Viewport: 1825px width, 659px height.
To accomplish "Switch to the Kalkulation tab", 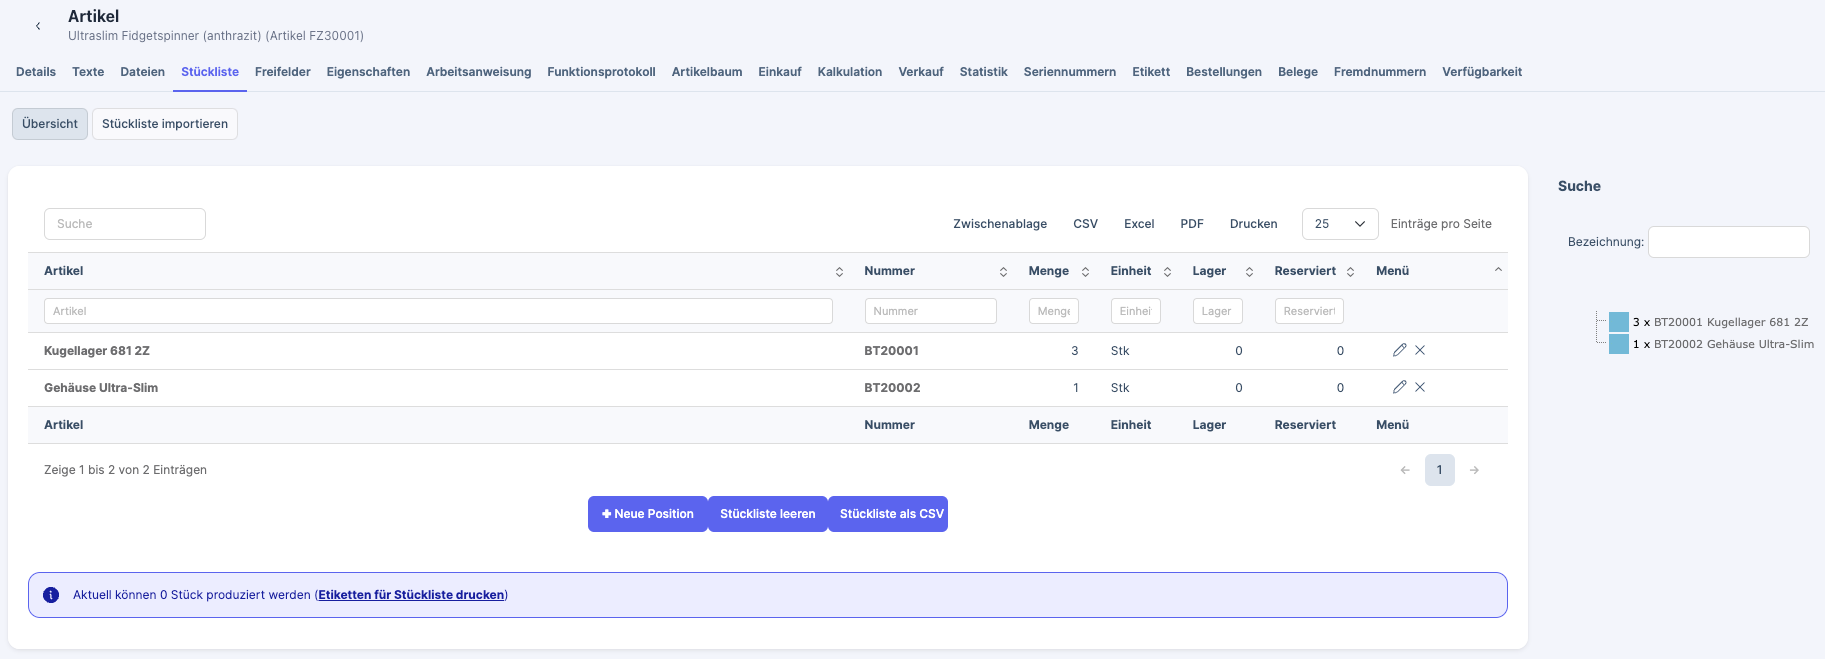I will (x=849, y=72).
